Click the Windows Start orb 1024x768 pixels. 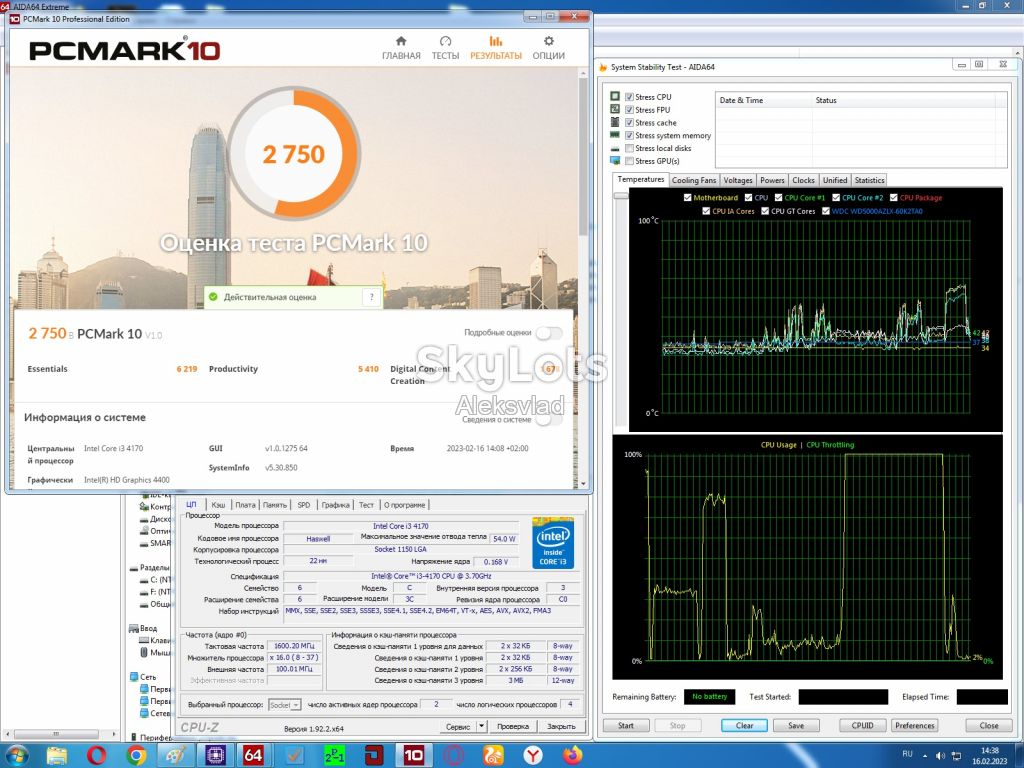click(x=17, y=755)
